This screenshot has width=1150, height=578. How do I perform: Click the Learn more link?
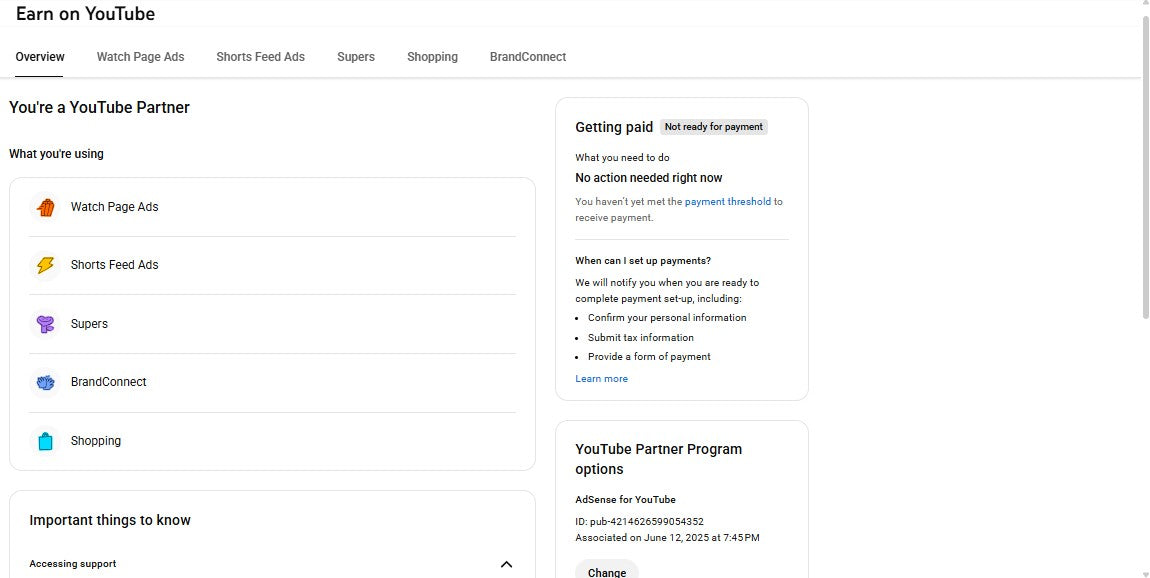pyautogui.click(x=601, y=378)
